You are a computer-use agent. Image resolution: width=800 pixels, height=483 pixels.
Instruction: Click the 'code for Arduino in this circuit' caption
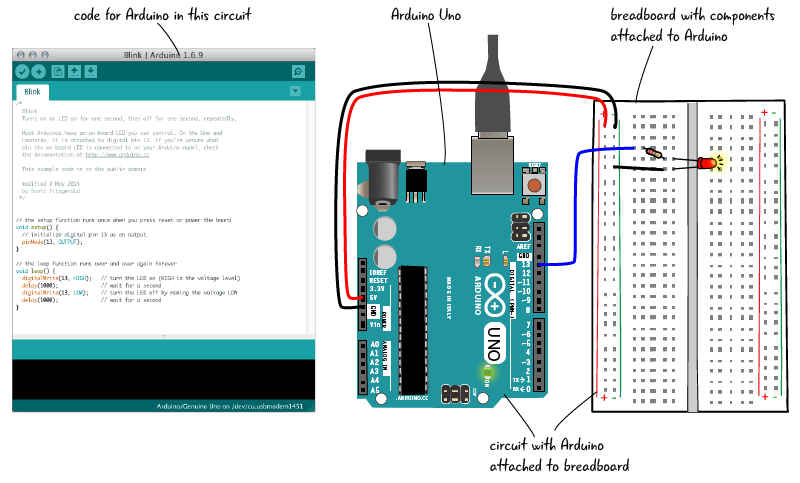pos(162,15)
